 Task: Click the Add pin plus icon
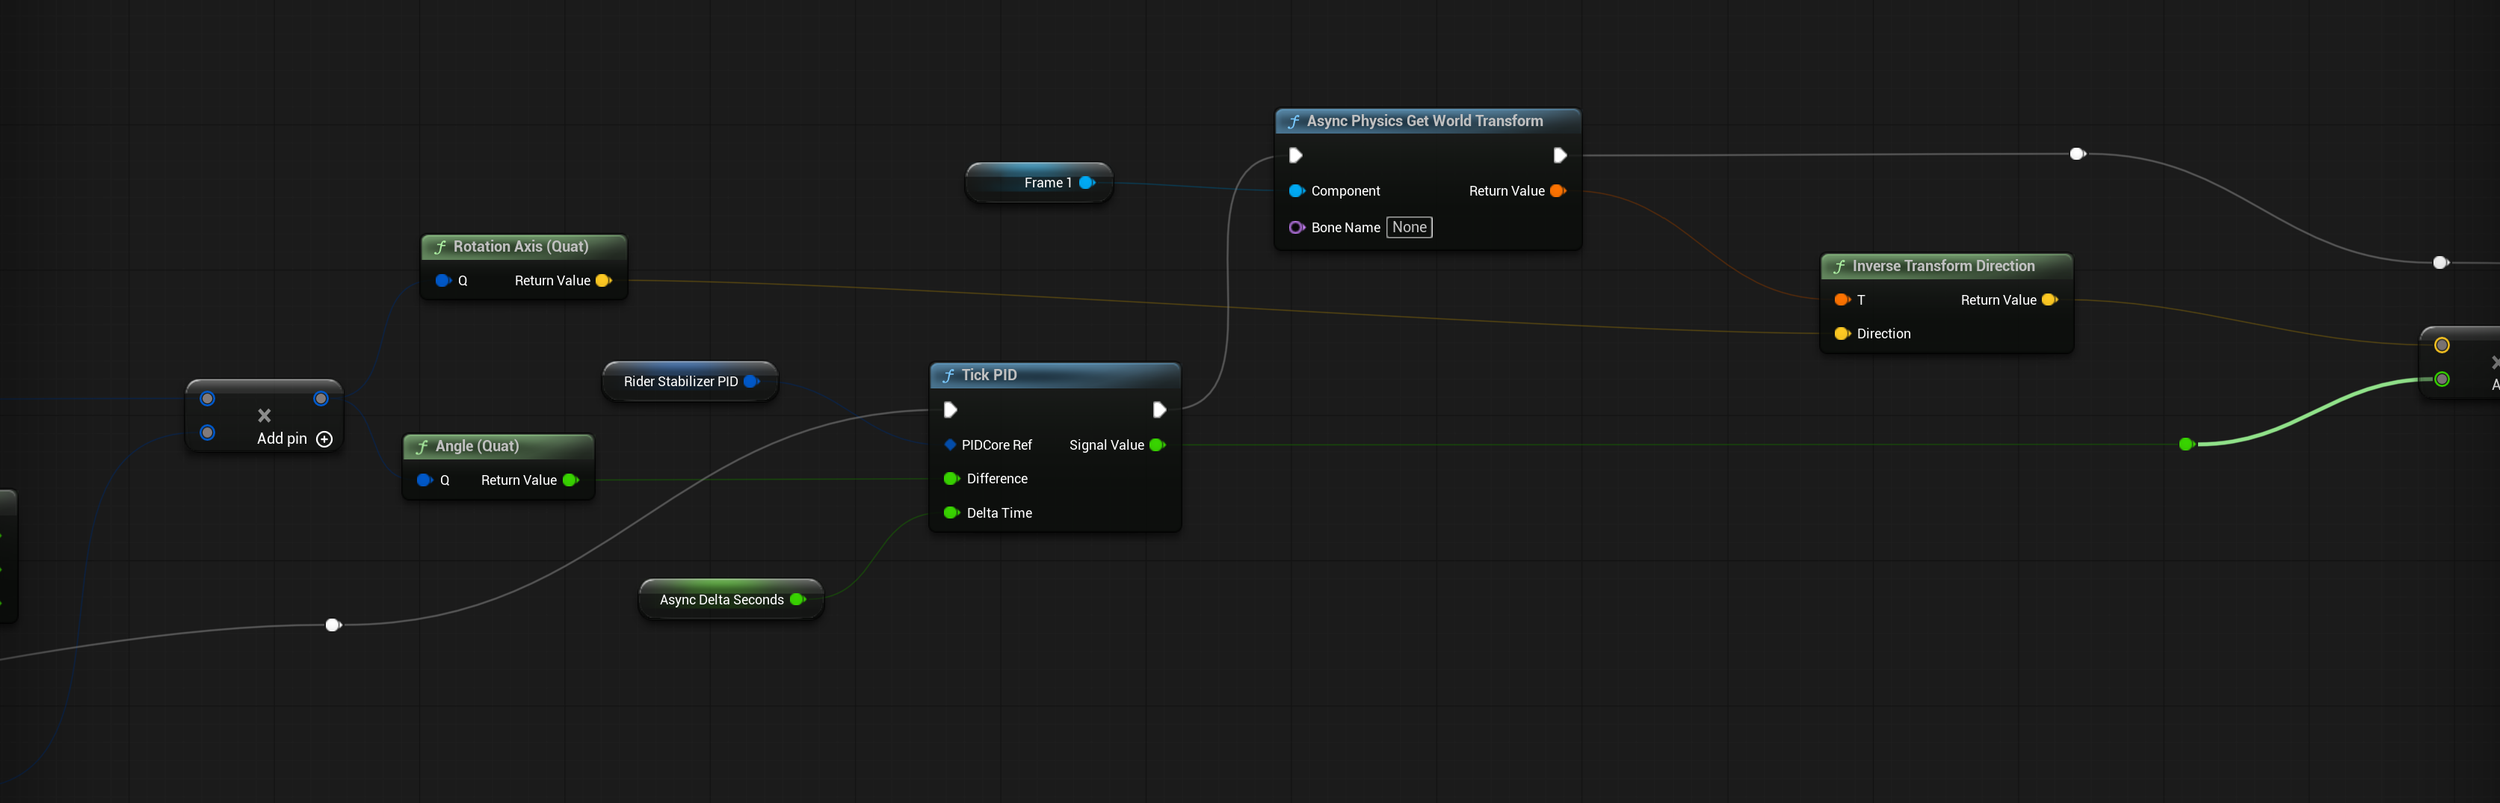pos(324,439)
